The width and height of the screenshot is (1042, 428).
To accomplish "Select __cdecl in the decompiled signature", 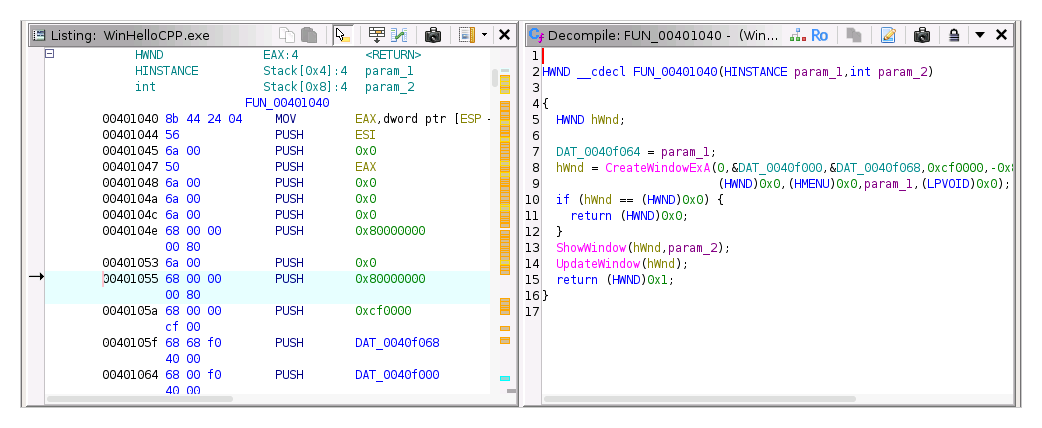I will (601, 72).
